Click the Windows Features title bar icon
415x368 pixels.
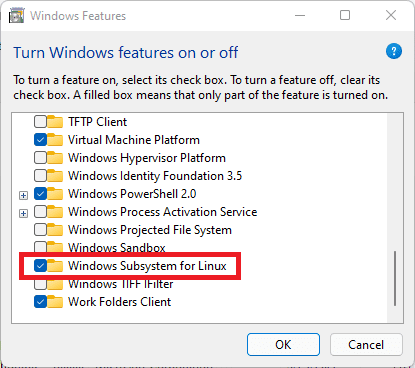(x=17, y=15)
